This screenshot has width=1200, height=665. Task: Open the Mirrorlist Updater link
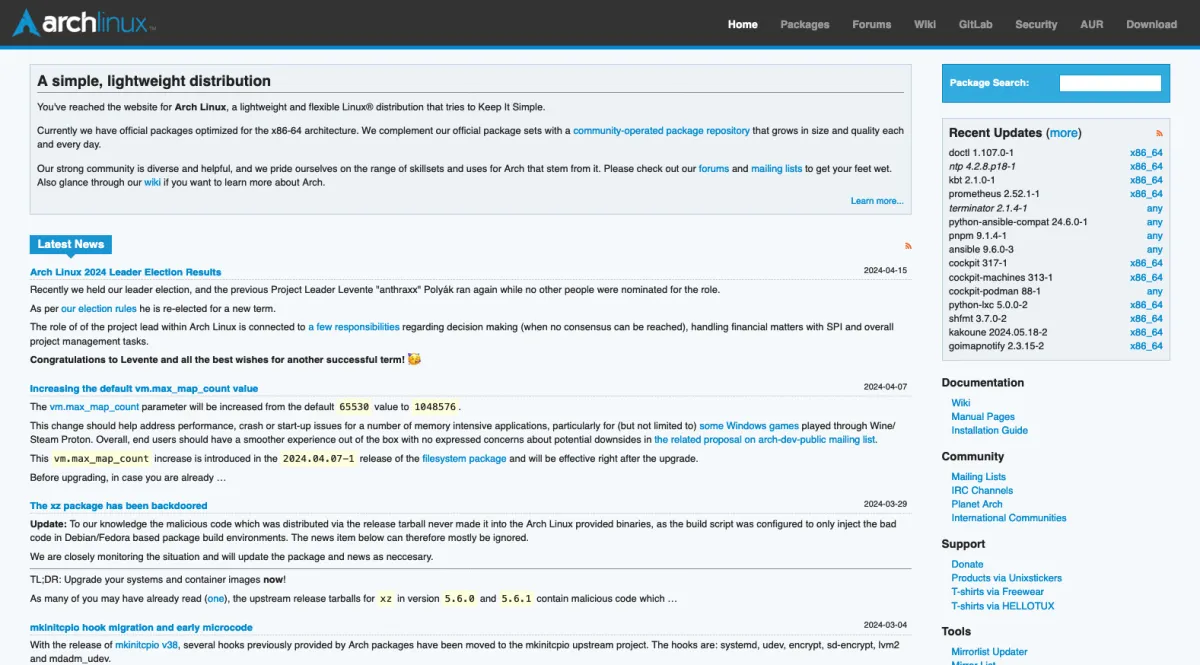(x=990, y=652)
